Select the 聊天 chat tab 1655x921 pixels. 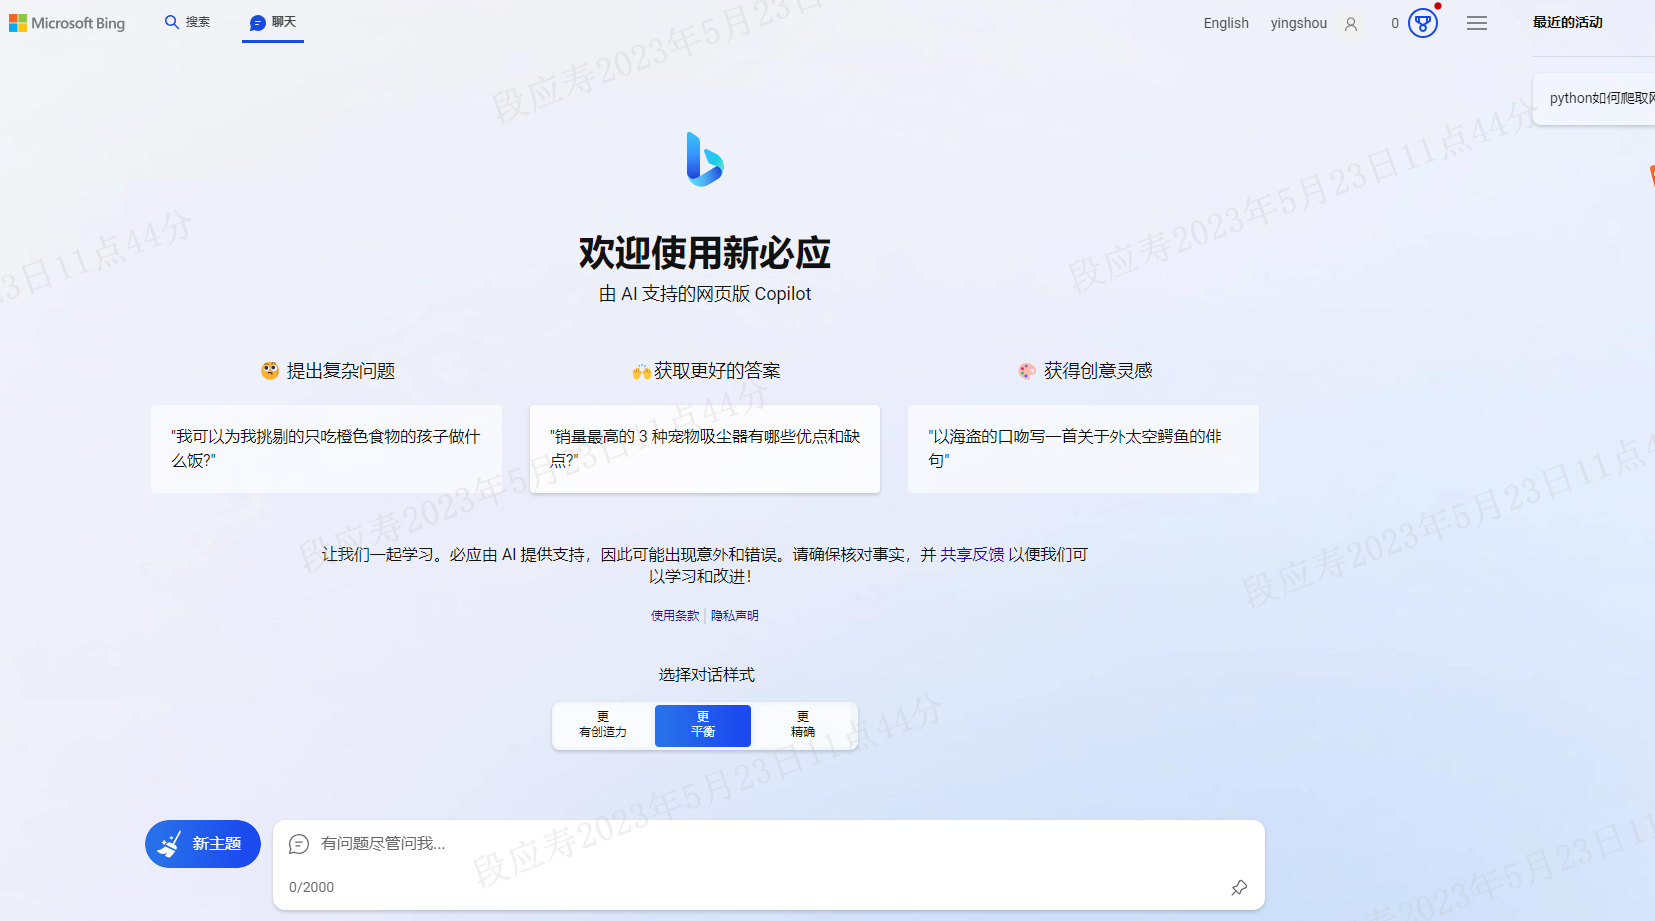pos(273,22)
